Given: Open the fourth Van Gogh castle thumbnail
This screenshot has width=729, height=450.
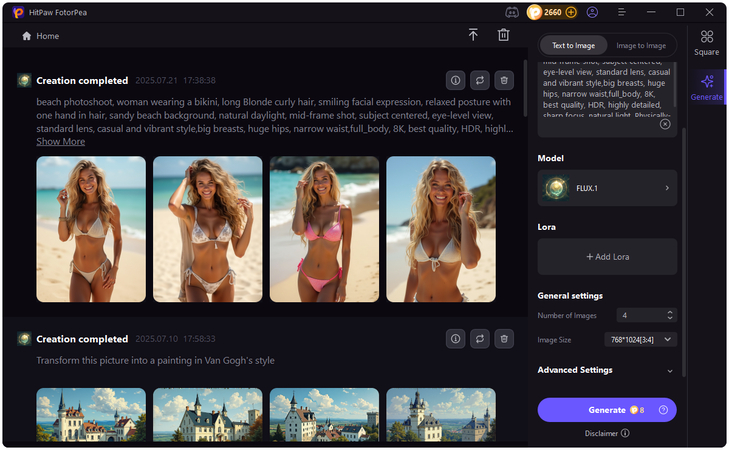Looking at the screenshot, I should (x=441, y=415).
